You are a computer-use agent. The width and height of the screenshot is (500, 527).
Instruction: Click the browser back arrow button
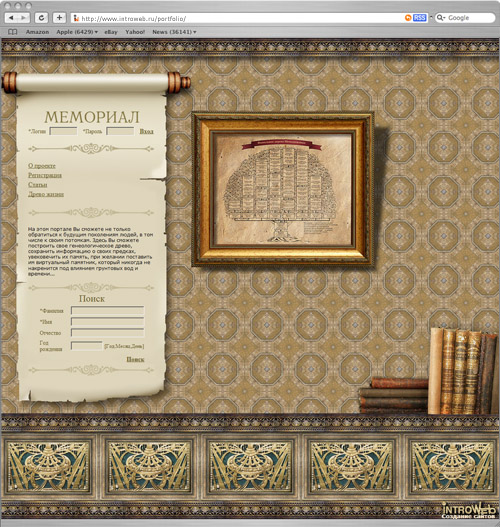click(11, 18)
